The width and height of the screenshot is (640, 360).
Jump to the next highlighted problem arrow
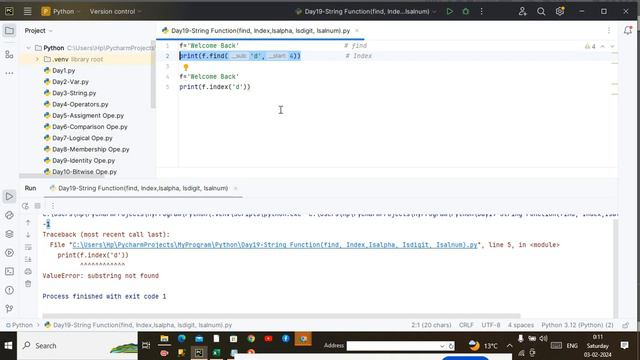point(612,47)
